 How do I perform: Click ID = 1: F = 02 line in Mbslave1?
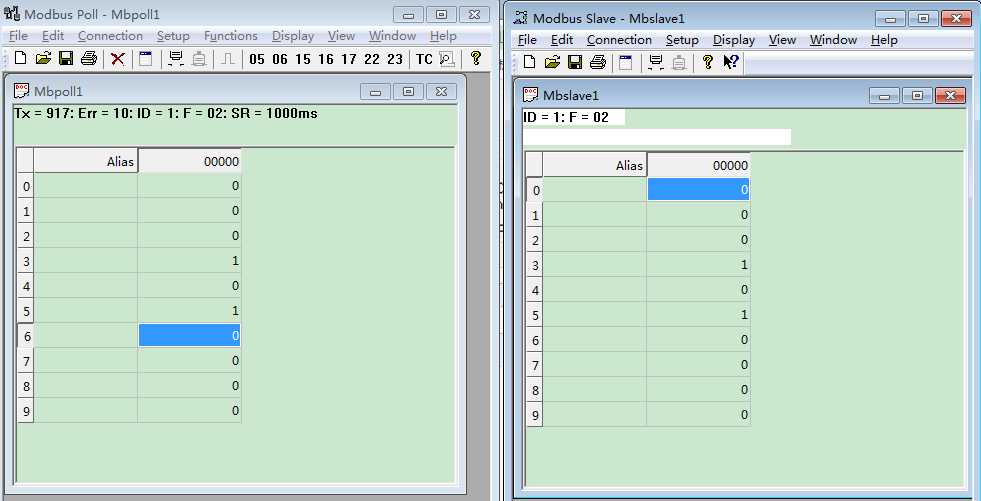(x=566, y=117)
